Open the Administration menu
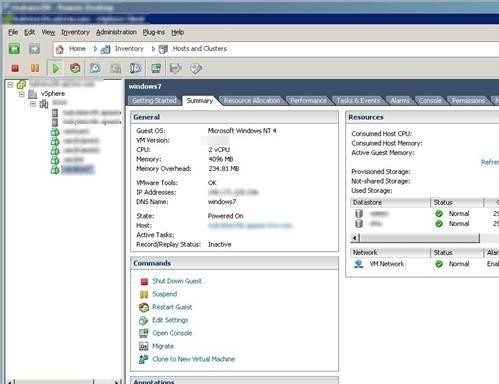 tap(116, 32)
